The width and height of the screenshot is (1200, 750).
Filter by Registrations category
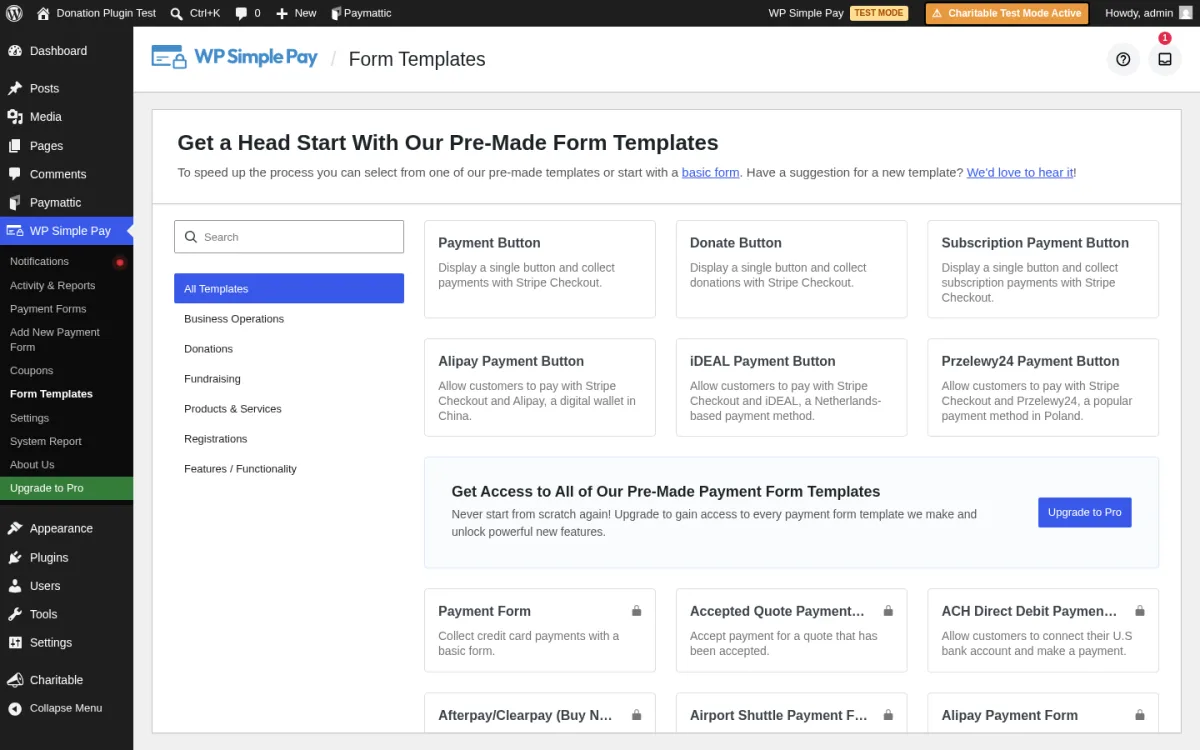point(289,438)
